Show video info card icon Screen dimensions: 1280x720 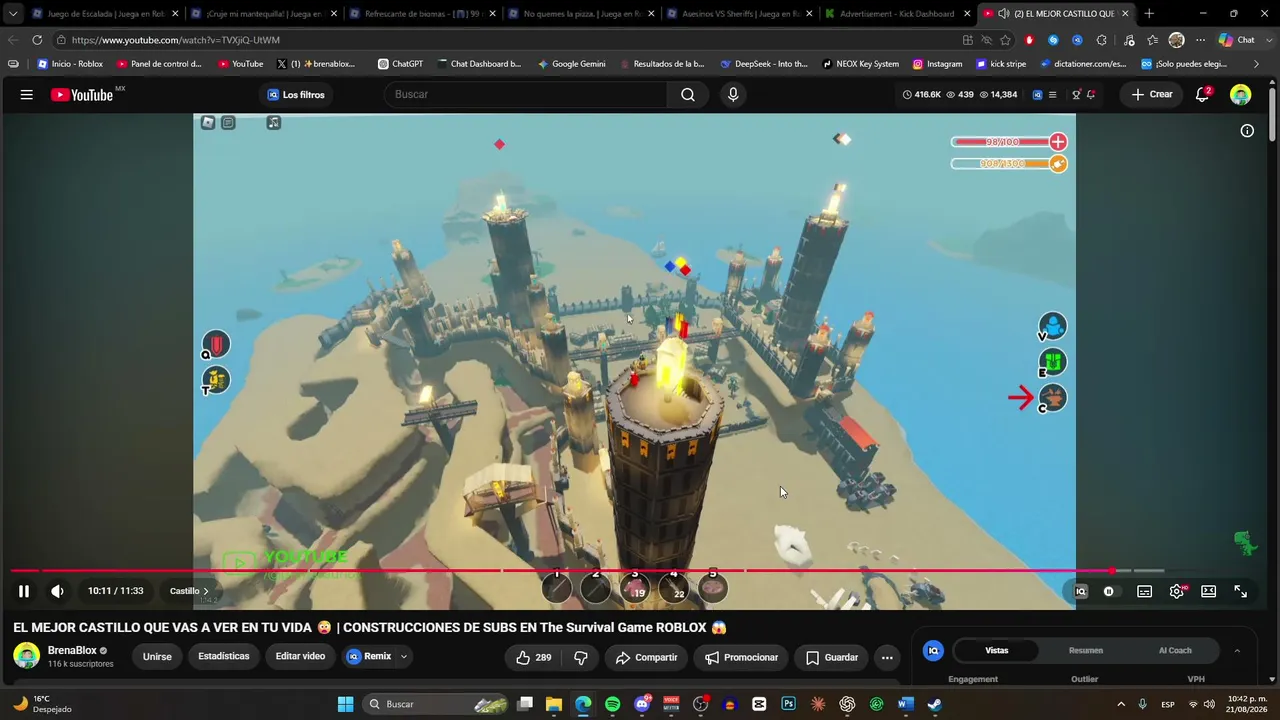point(1247,131)
